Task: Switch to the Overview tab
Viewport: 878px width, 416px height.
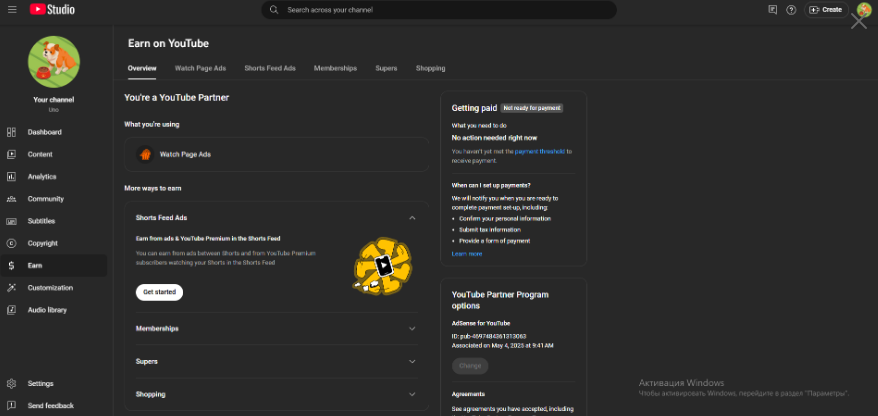Action: tap(142, 68)
